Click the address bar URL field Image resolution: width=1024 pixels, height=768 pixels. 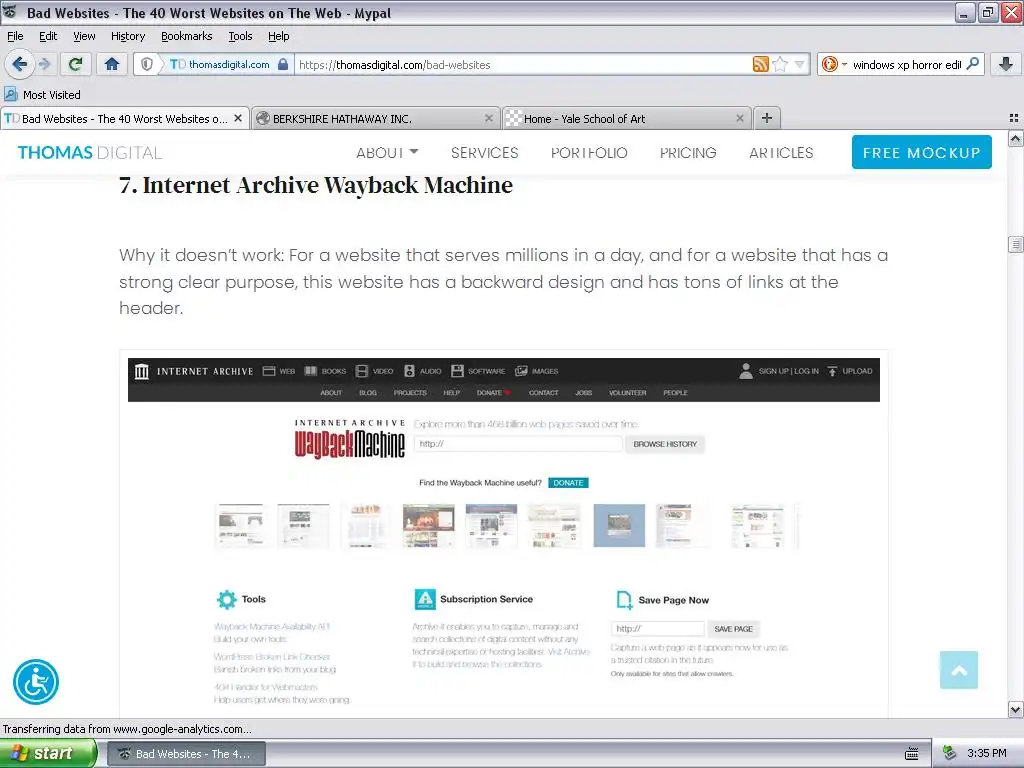coord(522,64)
